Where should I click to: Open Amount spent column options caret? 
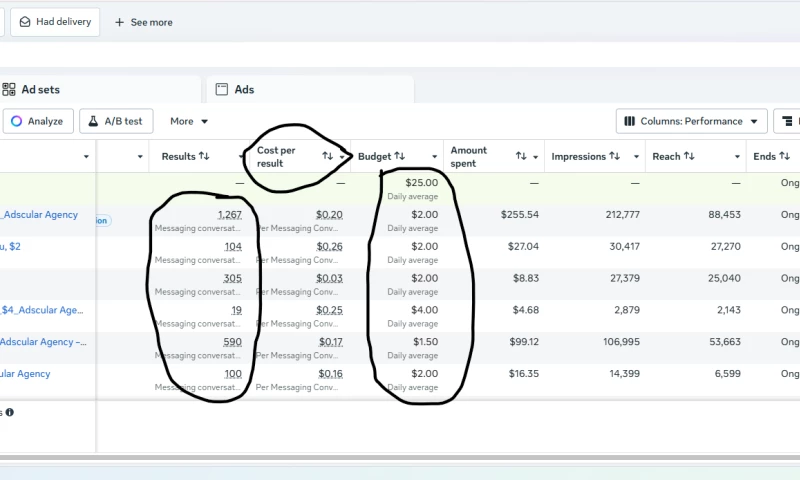(536, 157)
